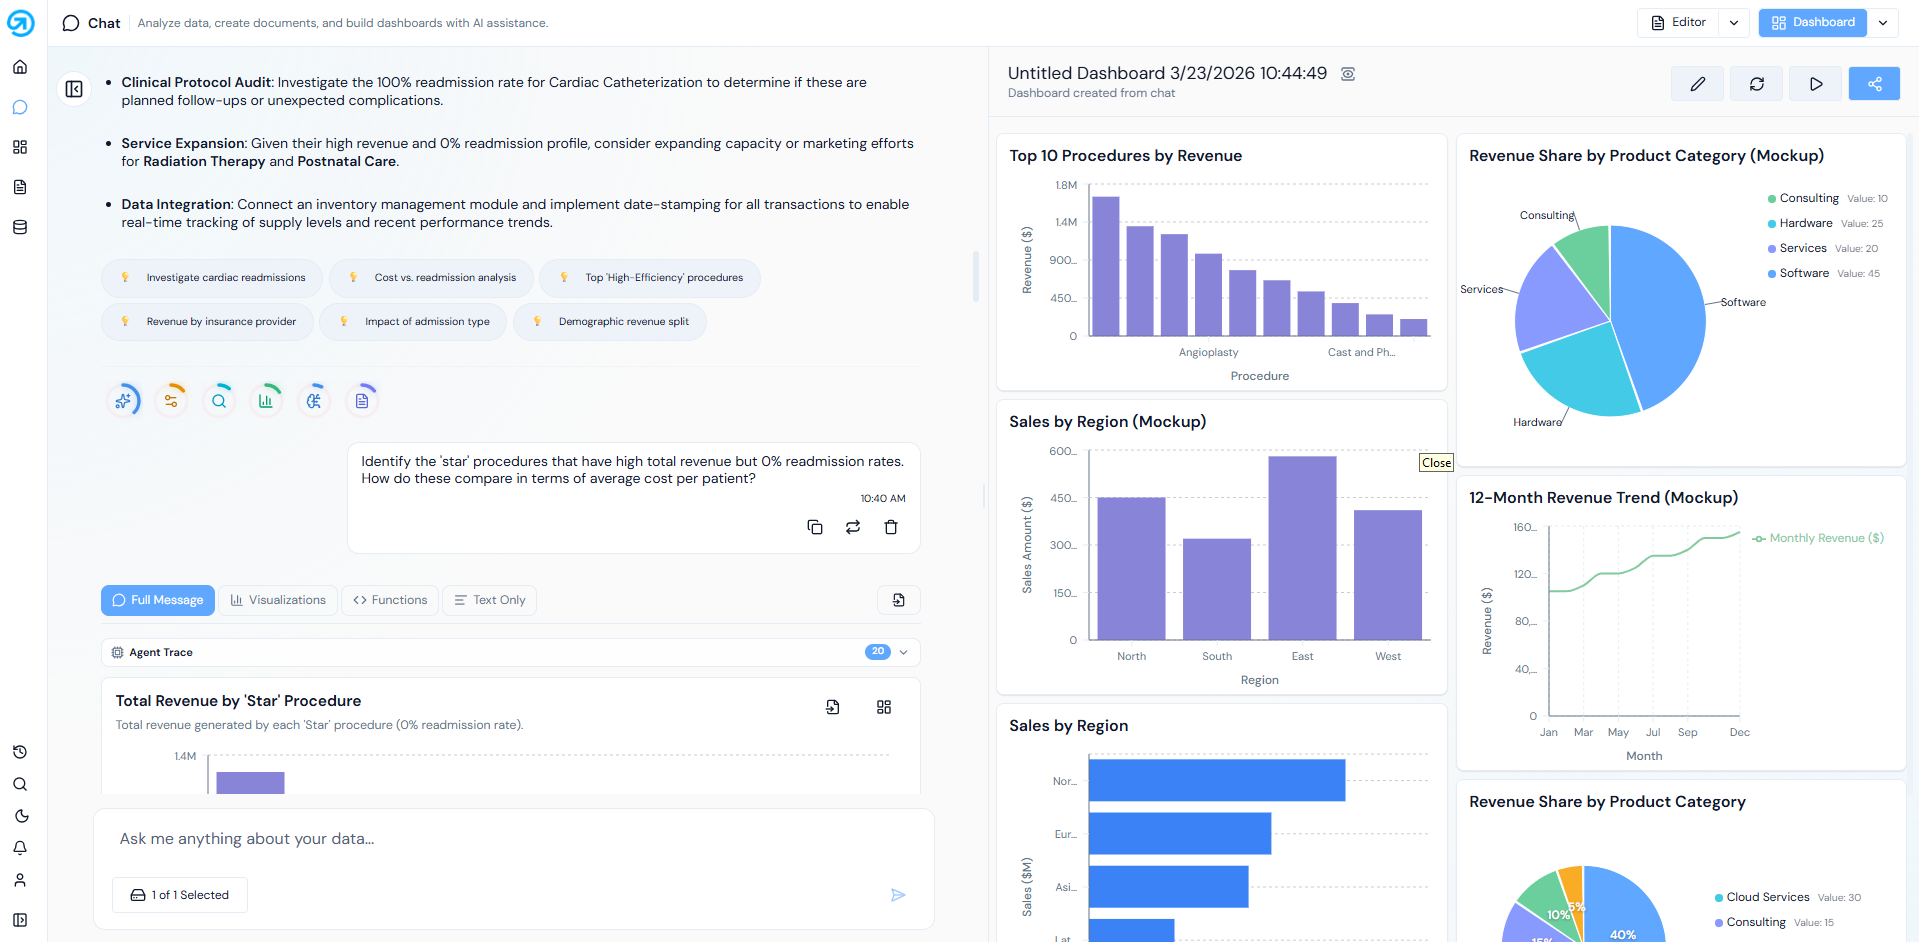Switch to Full Message tab

point(158,600)
